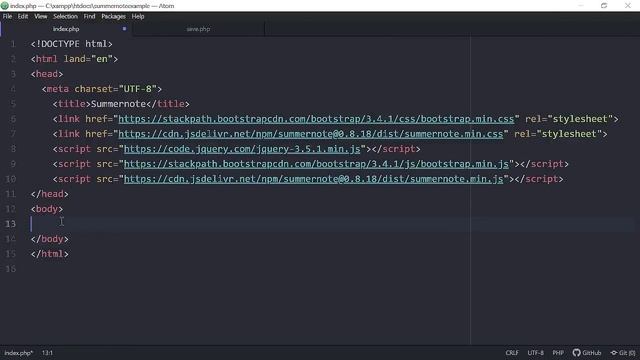Open the bootstrap.min.js script URL
The width and height of the screenshot is (640, 360).
(x=316, y=164)
